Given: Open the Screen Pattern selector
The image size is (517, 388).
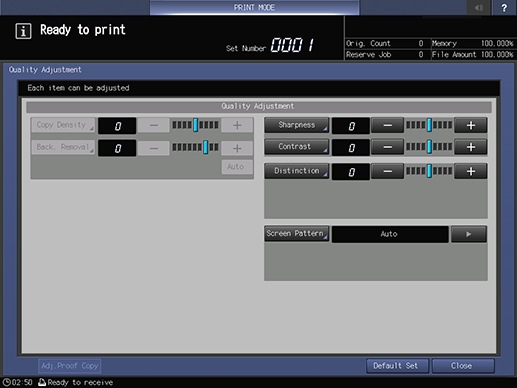Looking at the screenshot, I should 297,234.
